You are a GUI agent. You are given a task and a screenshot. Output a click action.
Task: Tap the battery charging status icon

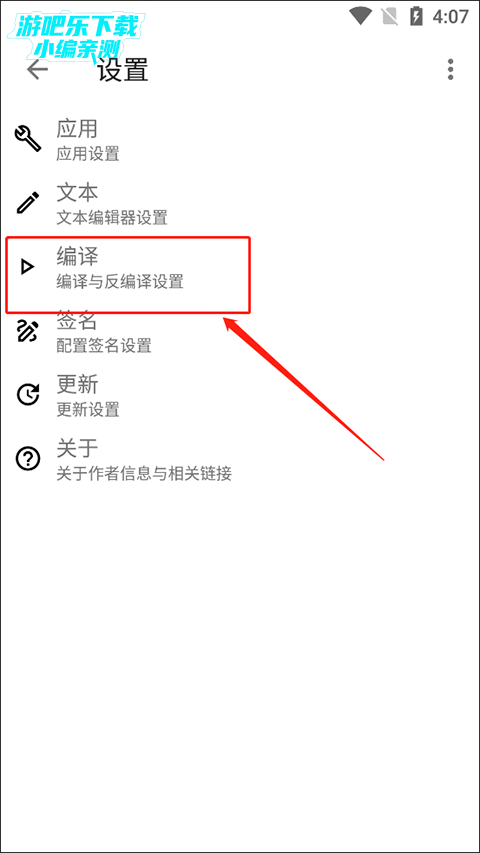coord(416,16)
